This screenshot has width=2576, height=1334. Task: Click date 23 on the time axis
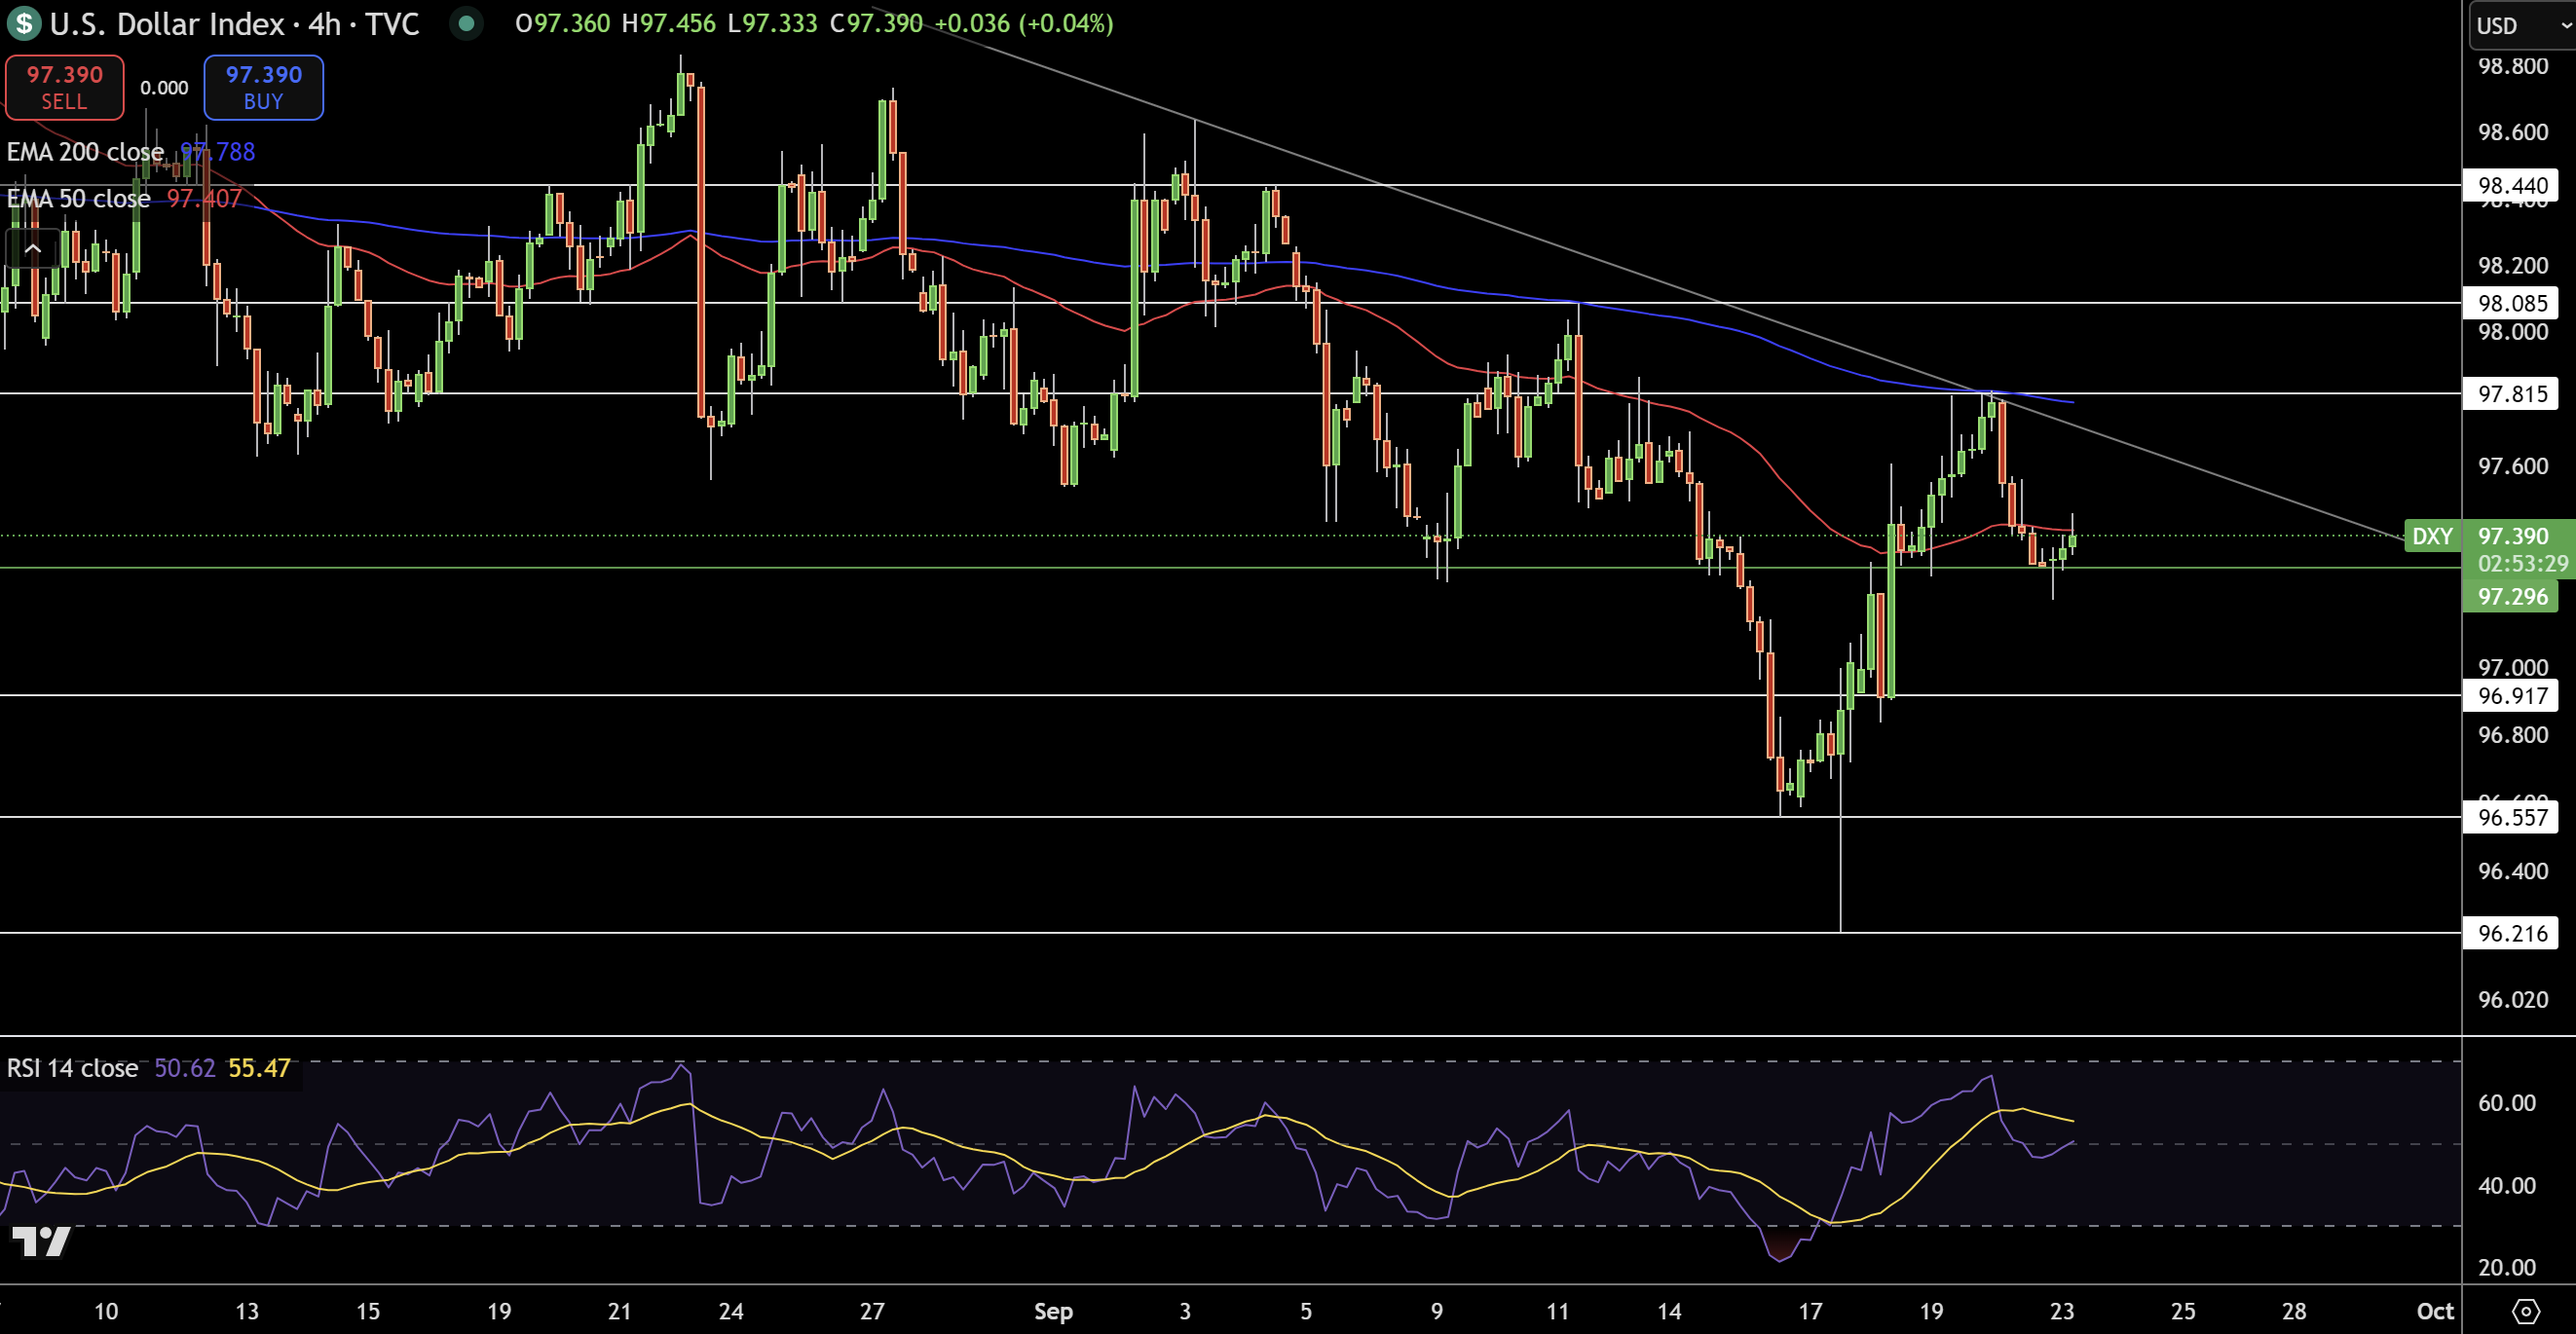click(2062, 1311)
